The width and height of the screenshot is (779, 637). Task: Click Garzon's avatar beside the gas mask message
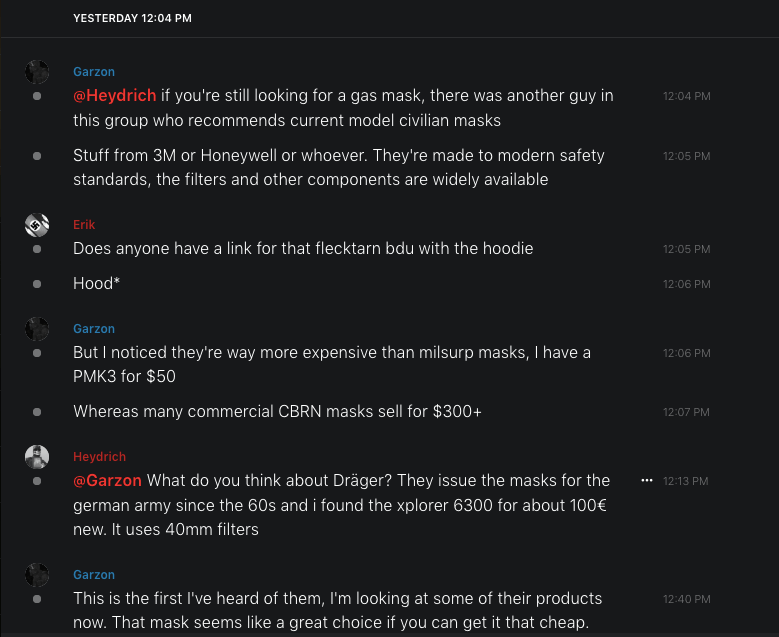(x=37, y=72)
